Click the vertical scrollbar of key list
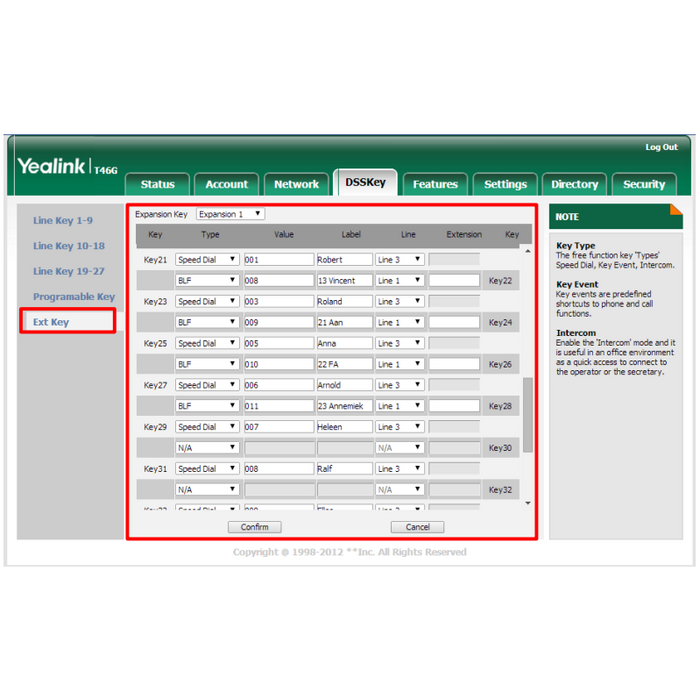The height and width of the screenshot is (700, 700). pos(528,415)
